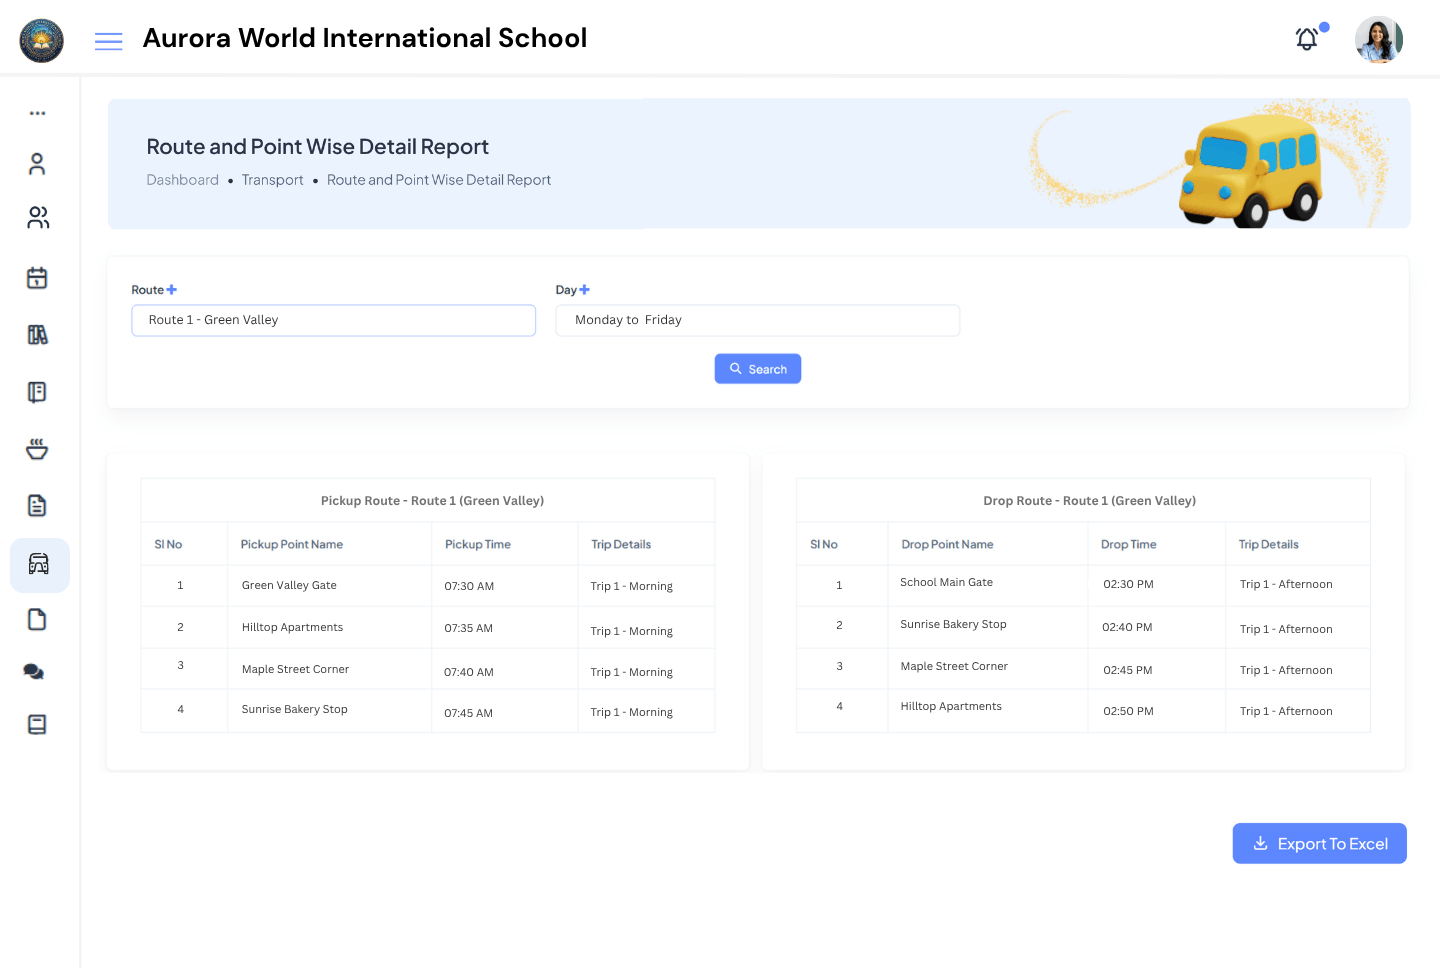
Task: Click the Aurora World school logo
Action: tap(41, 41)
